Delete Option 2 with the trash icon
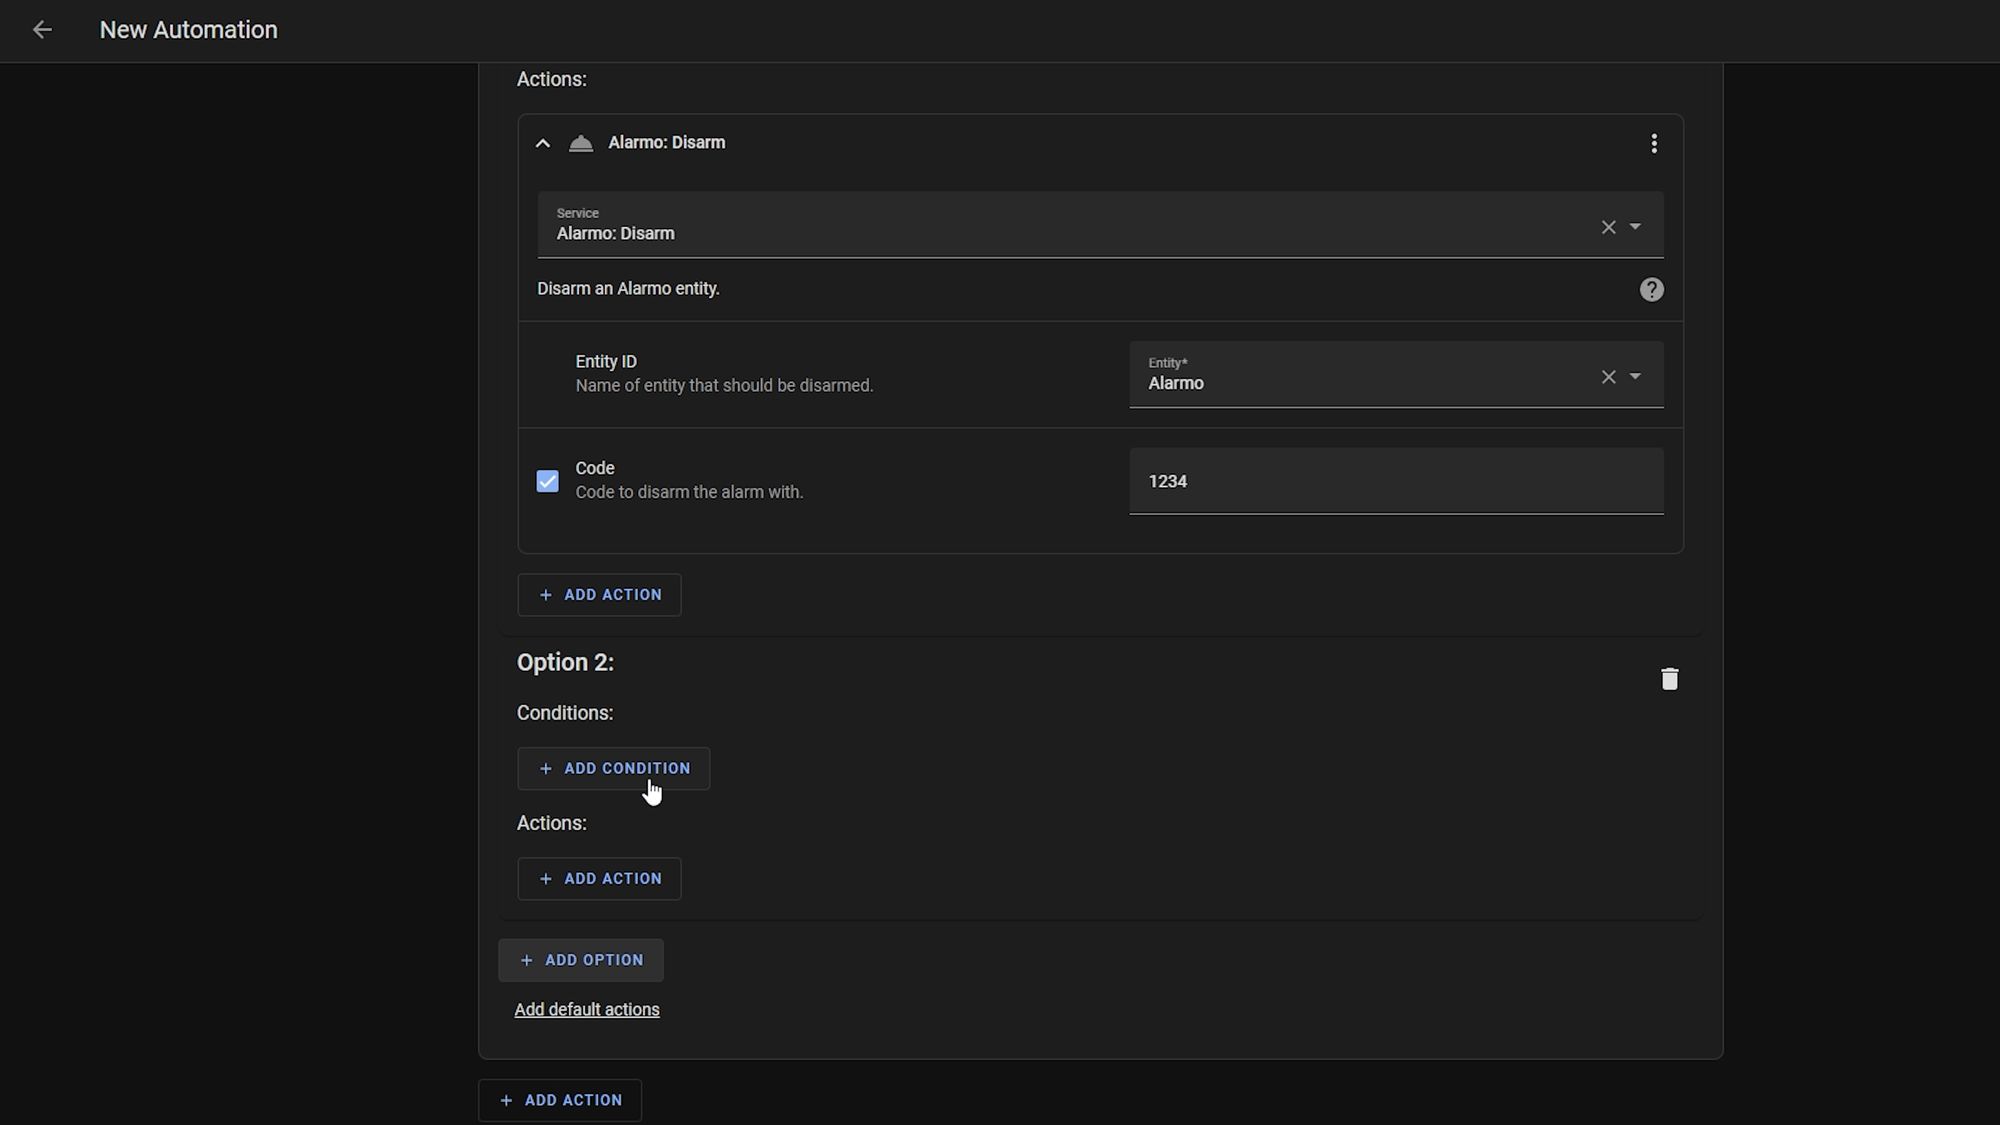The height and width of the screenshot is (1125, 2000). click(1669, 679)
